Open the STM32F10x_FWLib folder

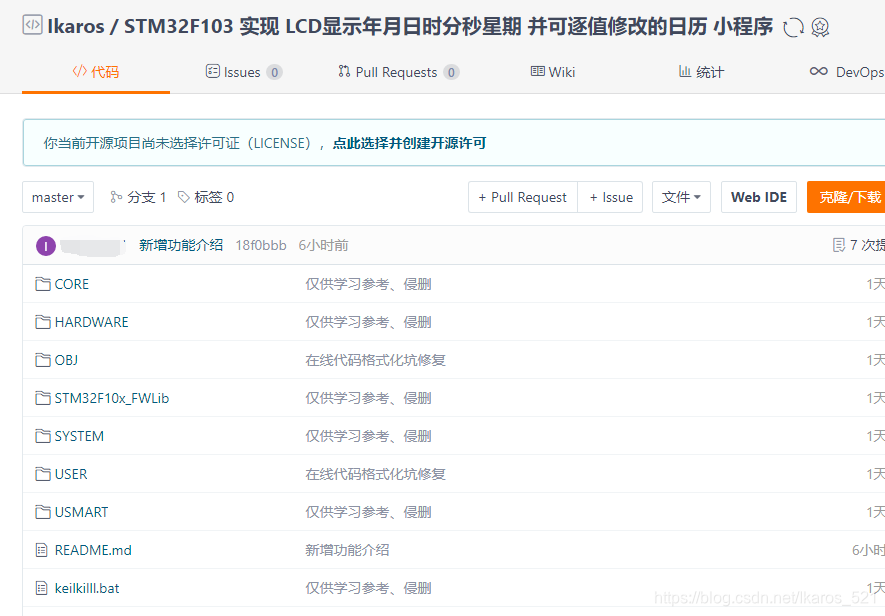tap(112, 398)
